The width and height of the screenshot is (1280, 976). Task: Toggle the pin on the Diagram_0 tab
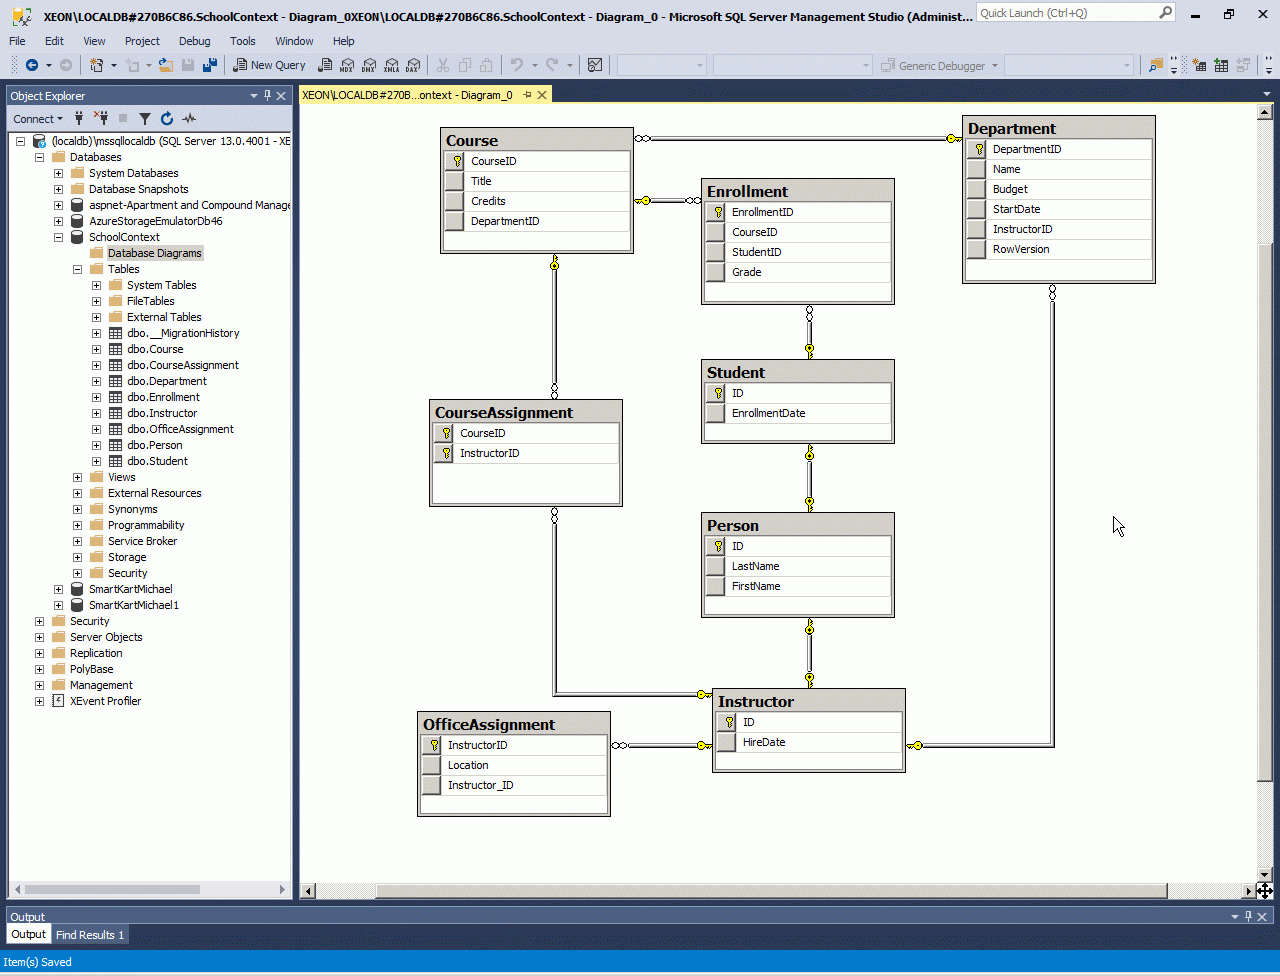pyautogui.click(x=527, y=95)
